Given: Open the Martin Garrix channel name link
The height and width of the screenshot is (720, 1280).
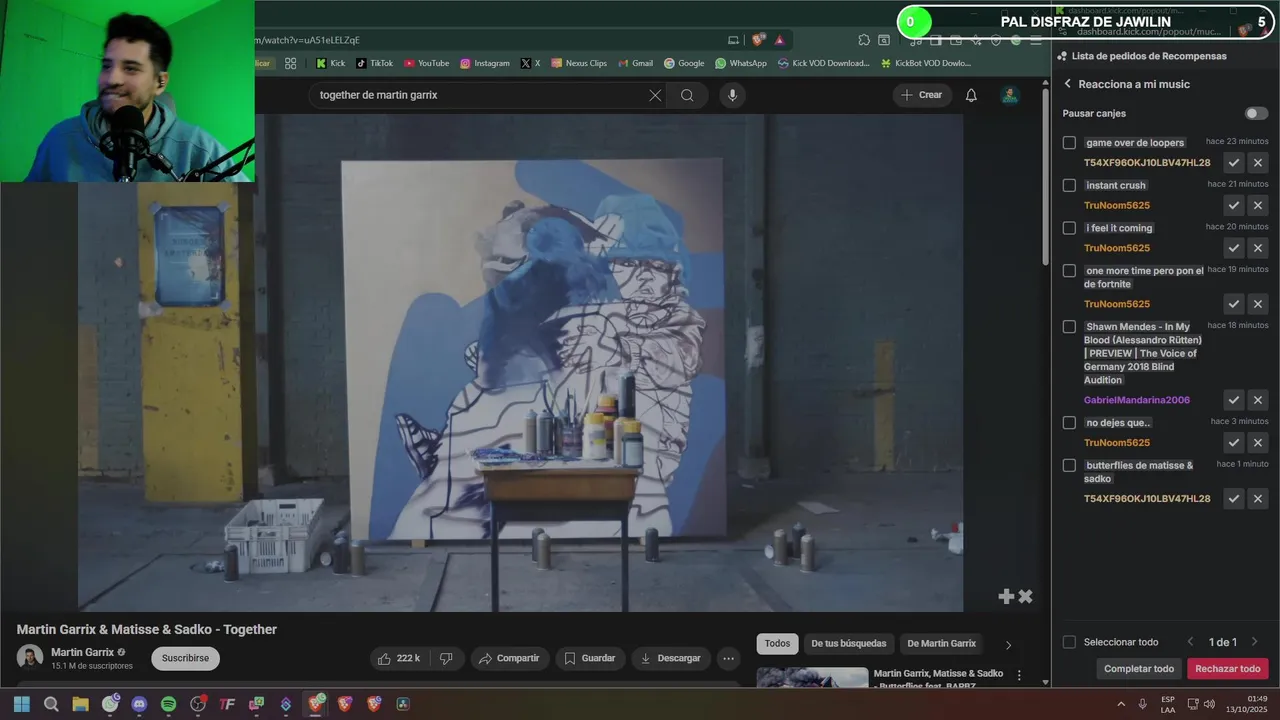Looking at the screenshot, I should [82, 652].
